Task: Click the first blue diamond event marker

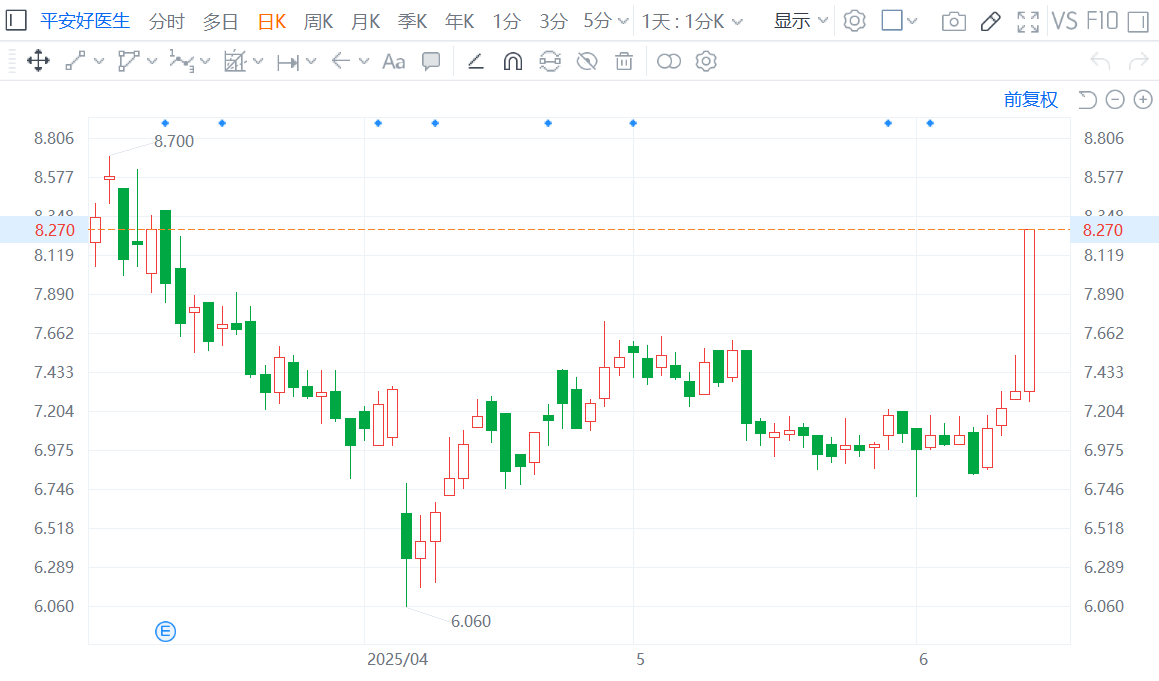Action: click(165, 123)
